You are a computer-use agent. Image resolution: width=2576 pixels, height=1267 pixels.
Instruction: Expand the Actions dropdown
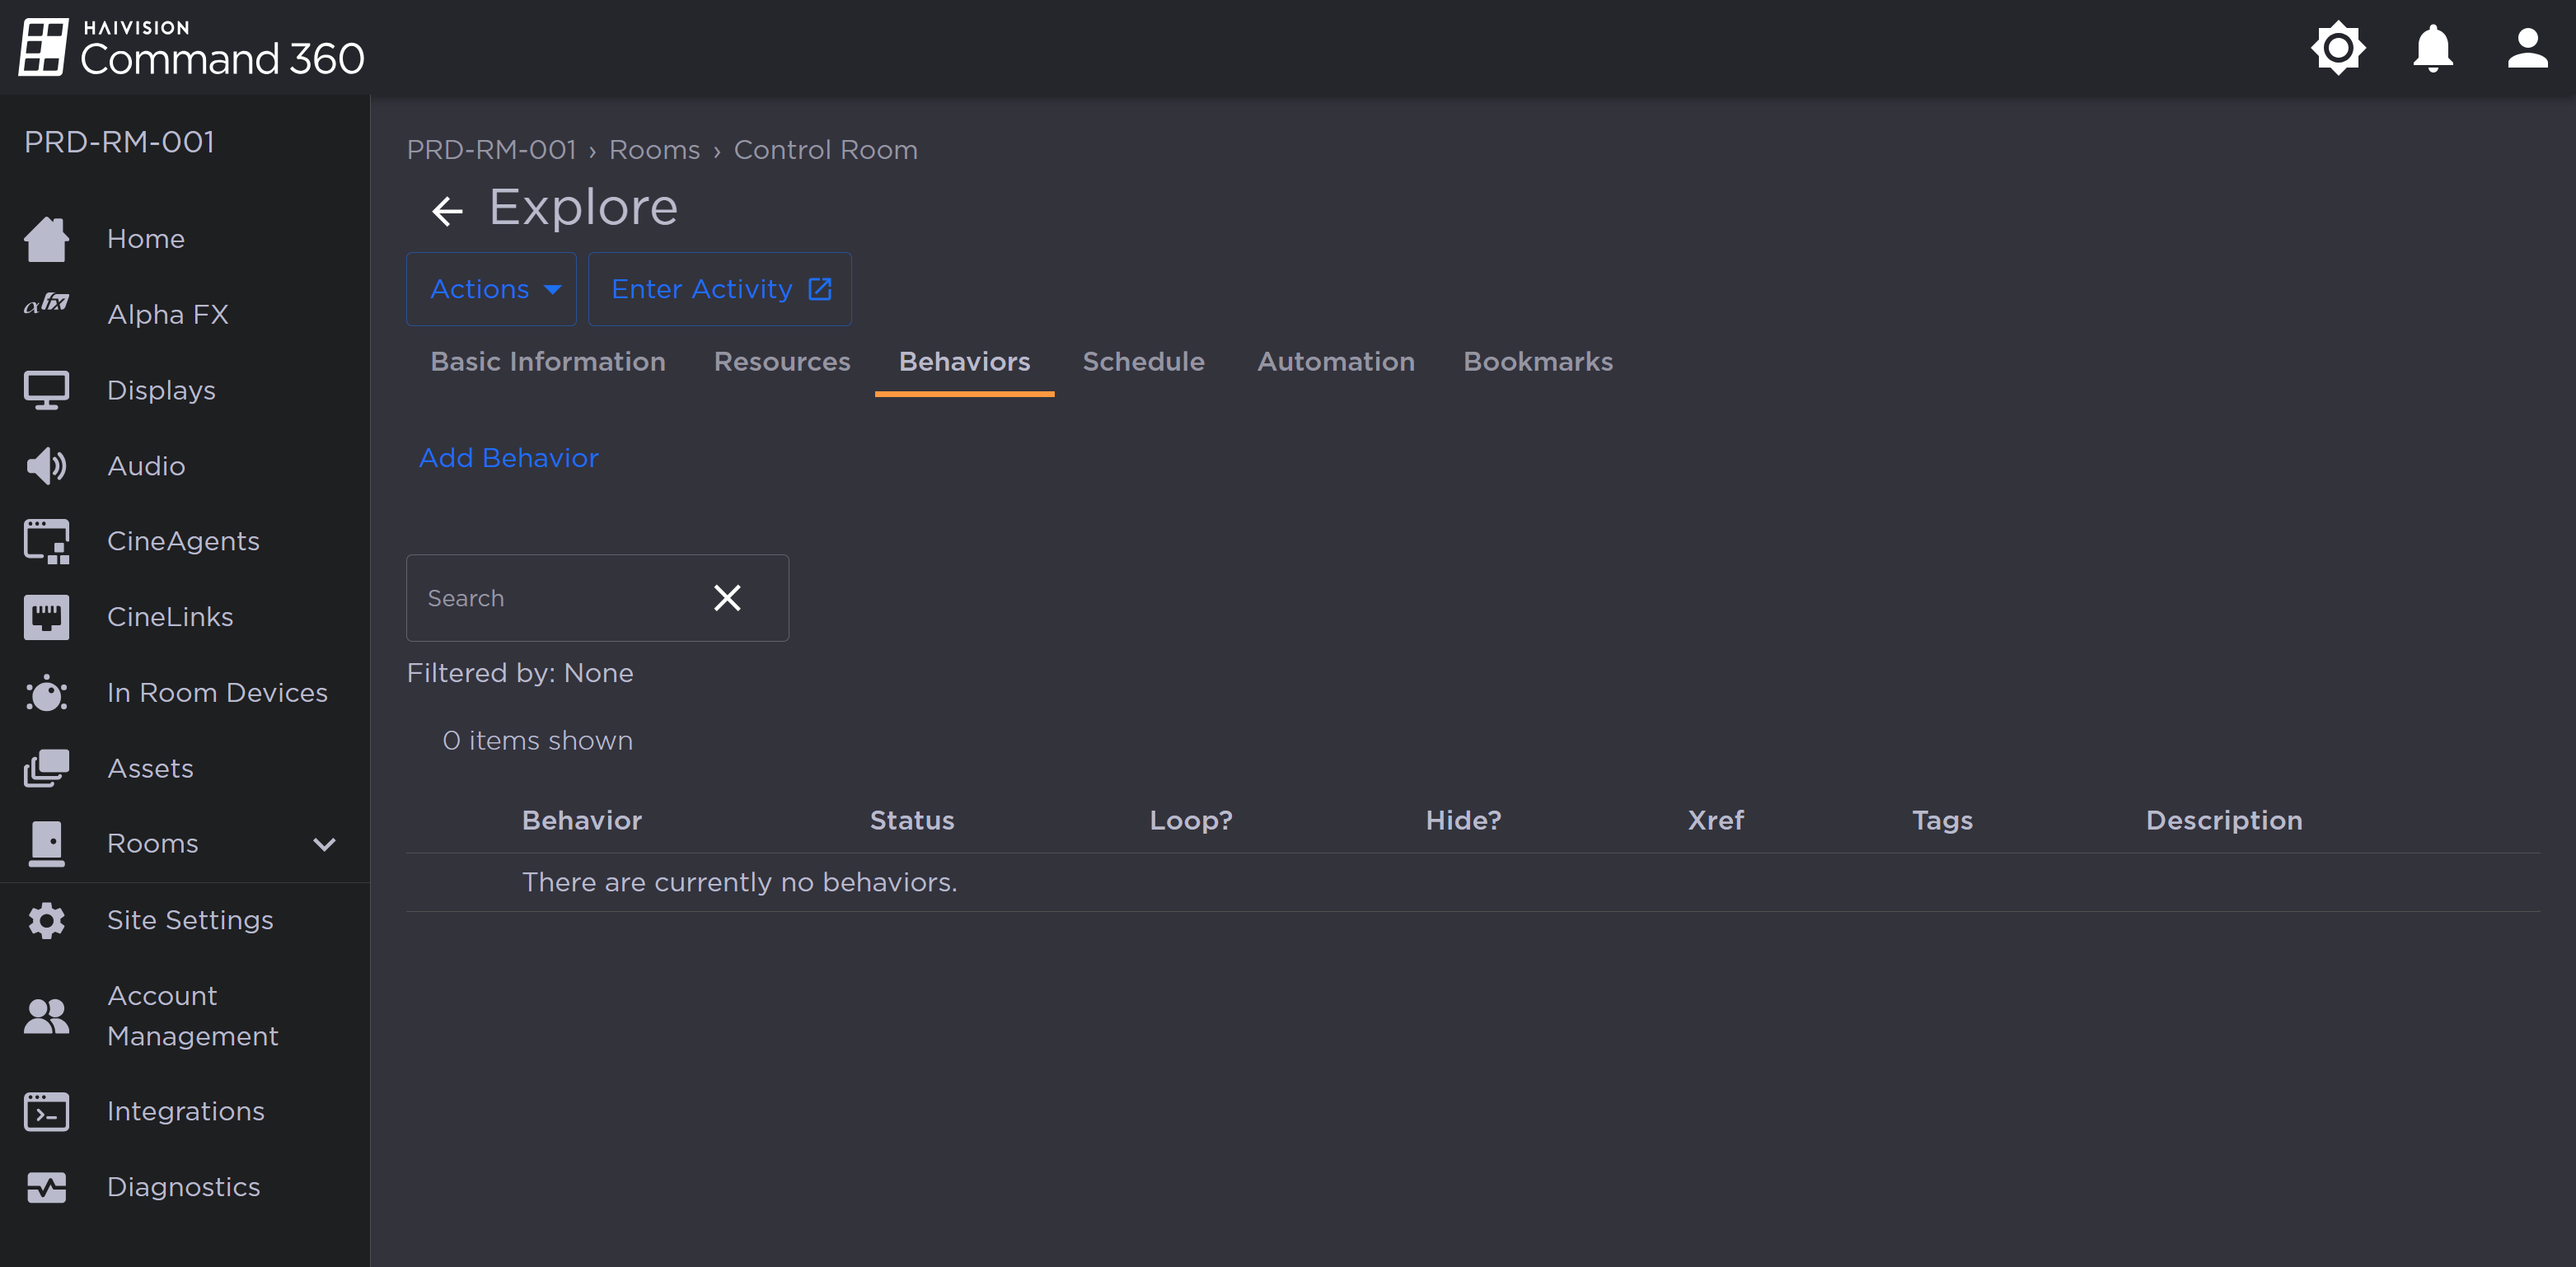(490, 289)
